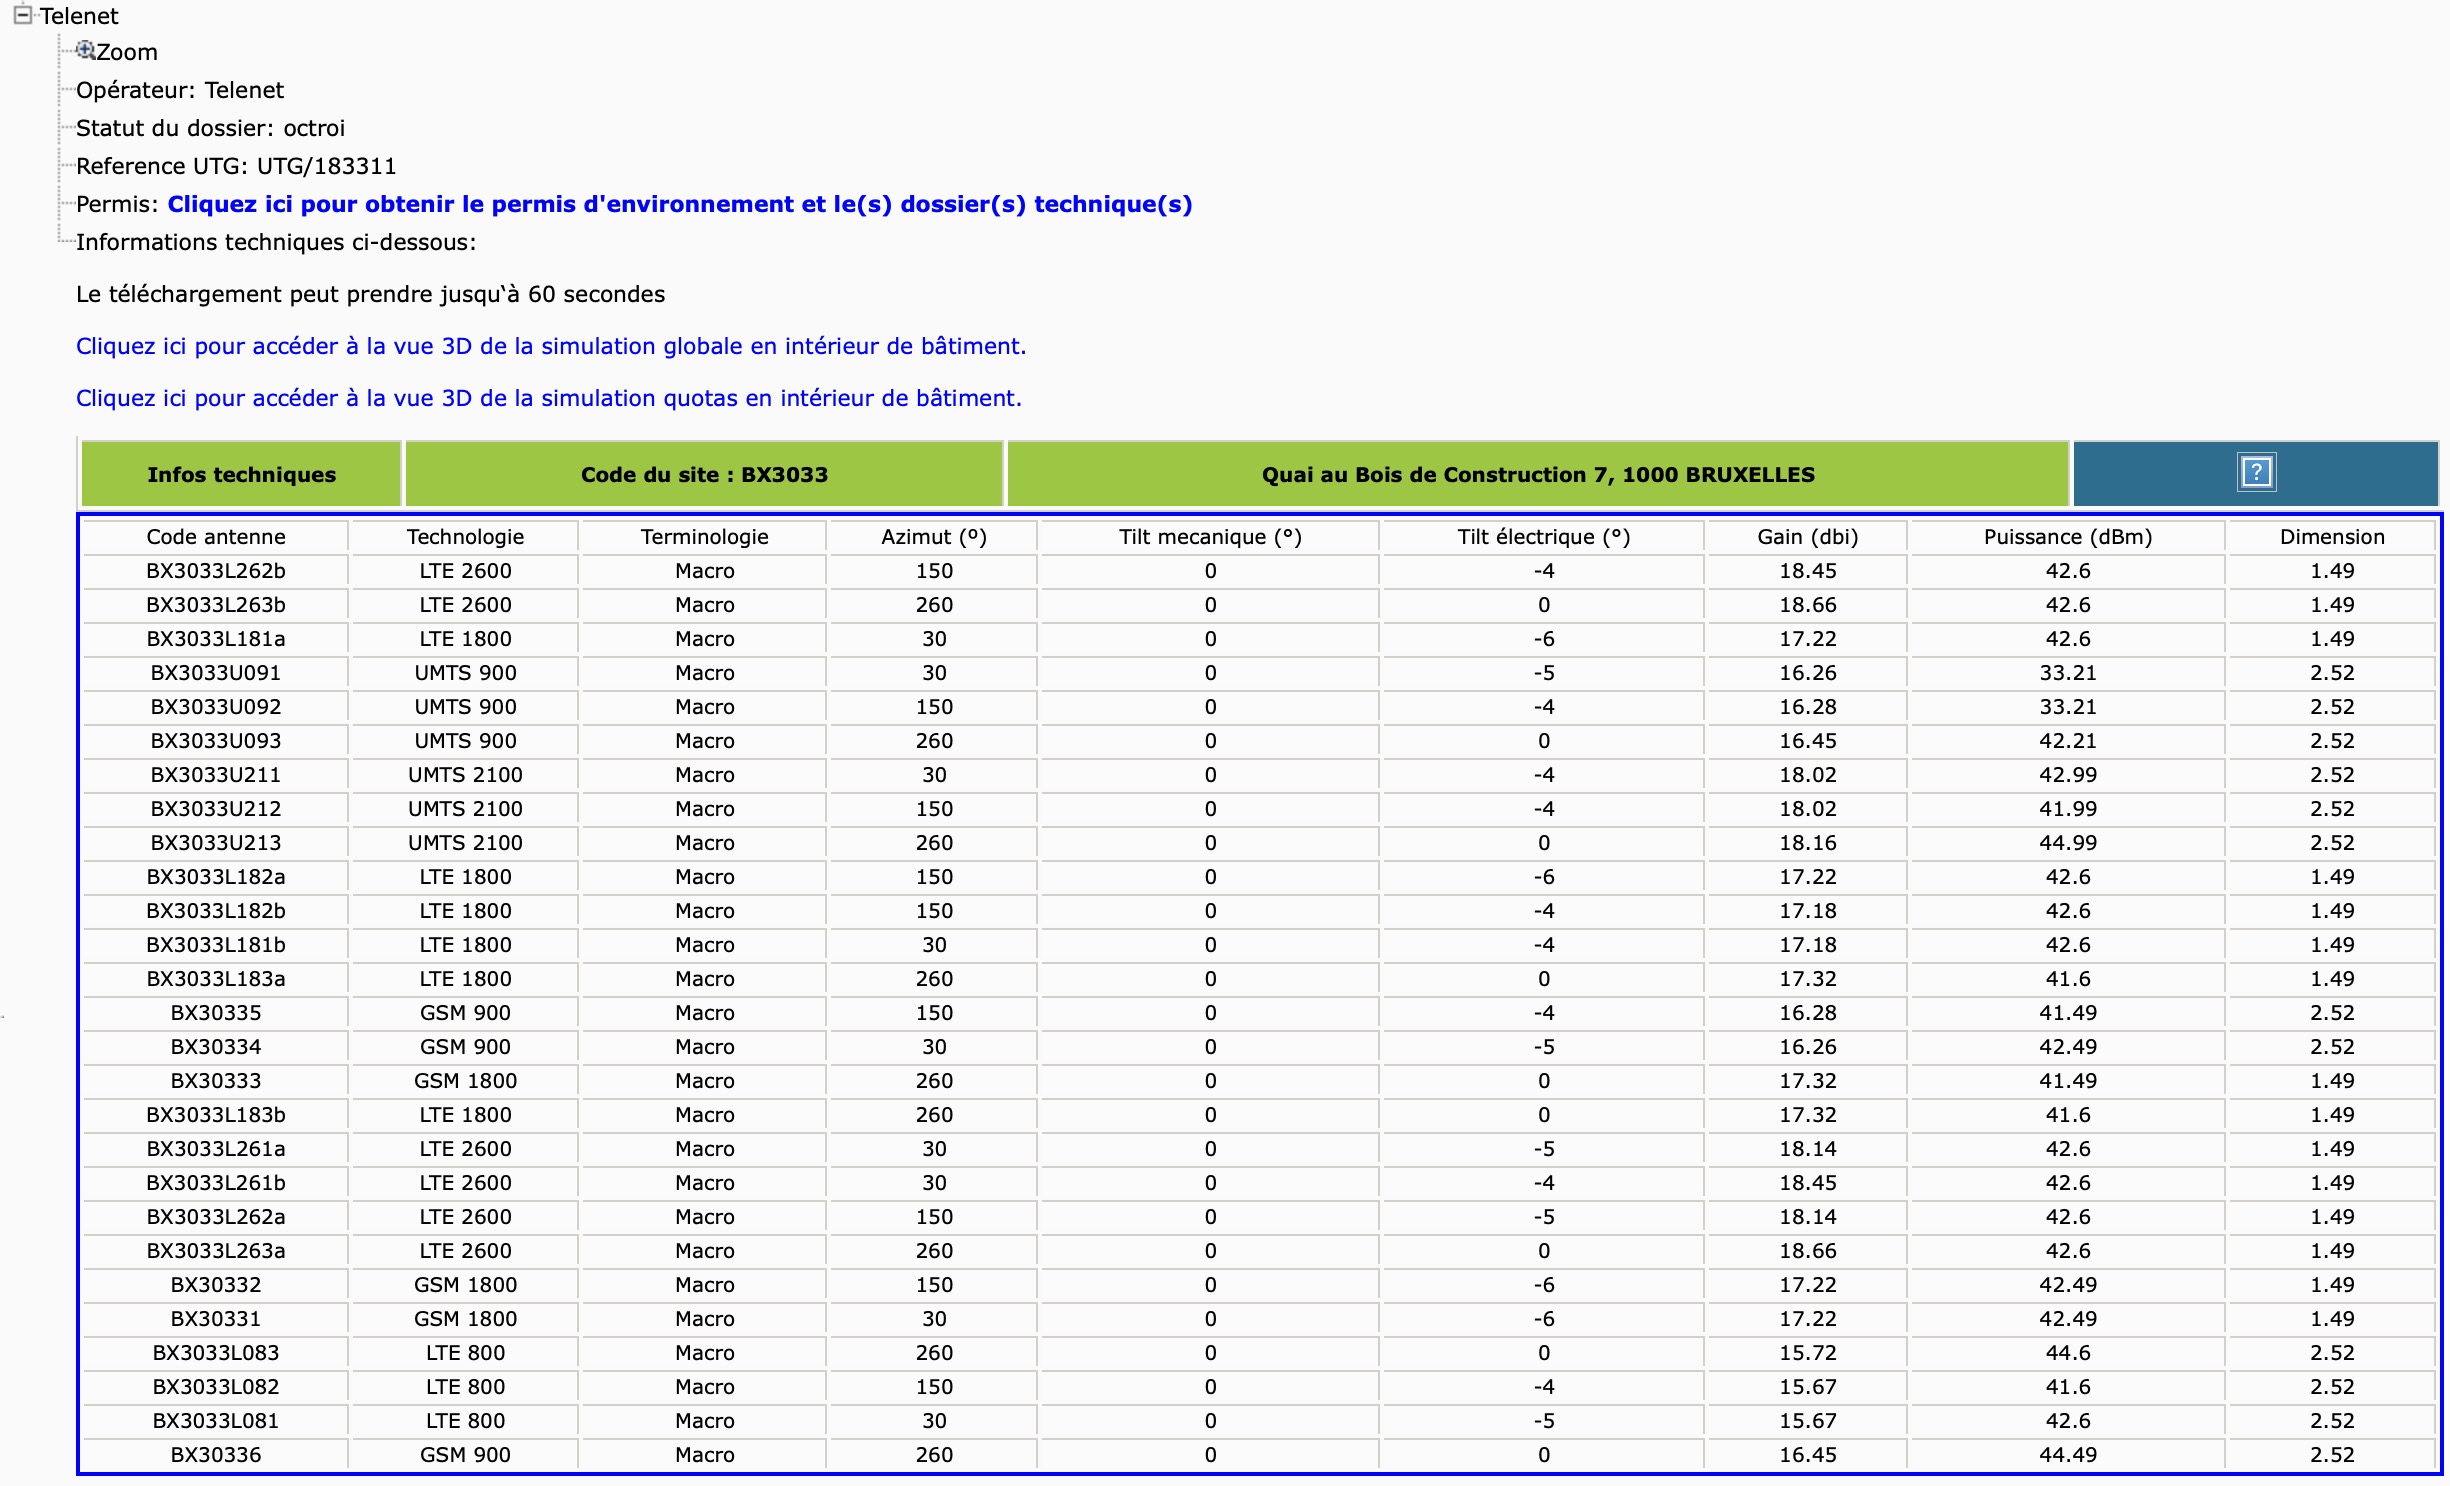Select antenna code BX3033L182a
This screenshot has height=1486, width=2450.
[x=216, y=877]
